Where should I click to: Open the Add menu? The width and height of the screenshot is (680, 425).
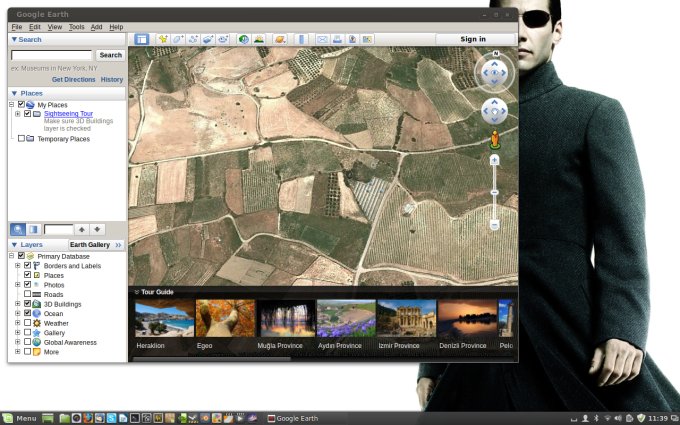96,27
